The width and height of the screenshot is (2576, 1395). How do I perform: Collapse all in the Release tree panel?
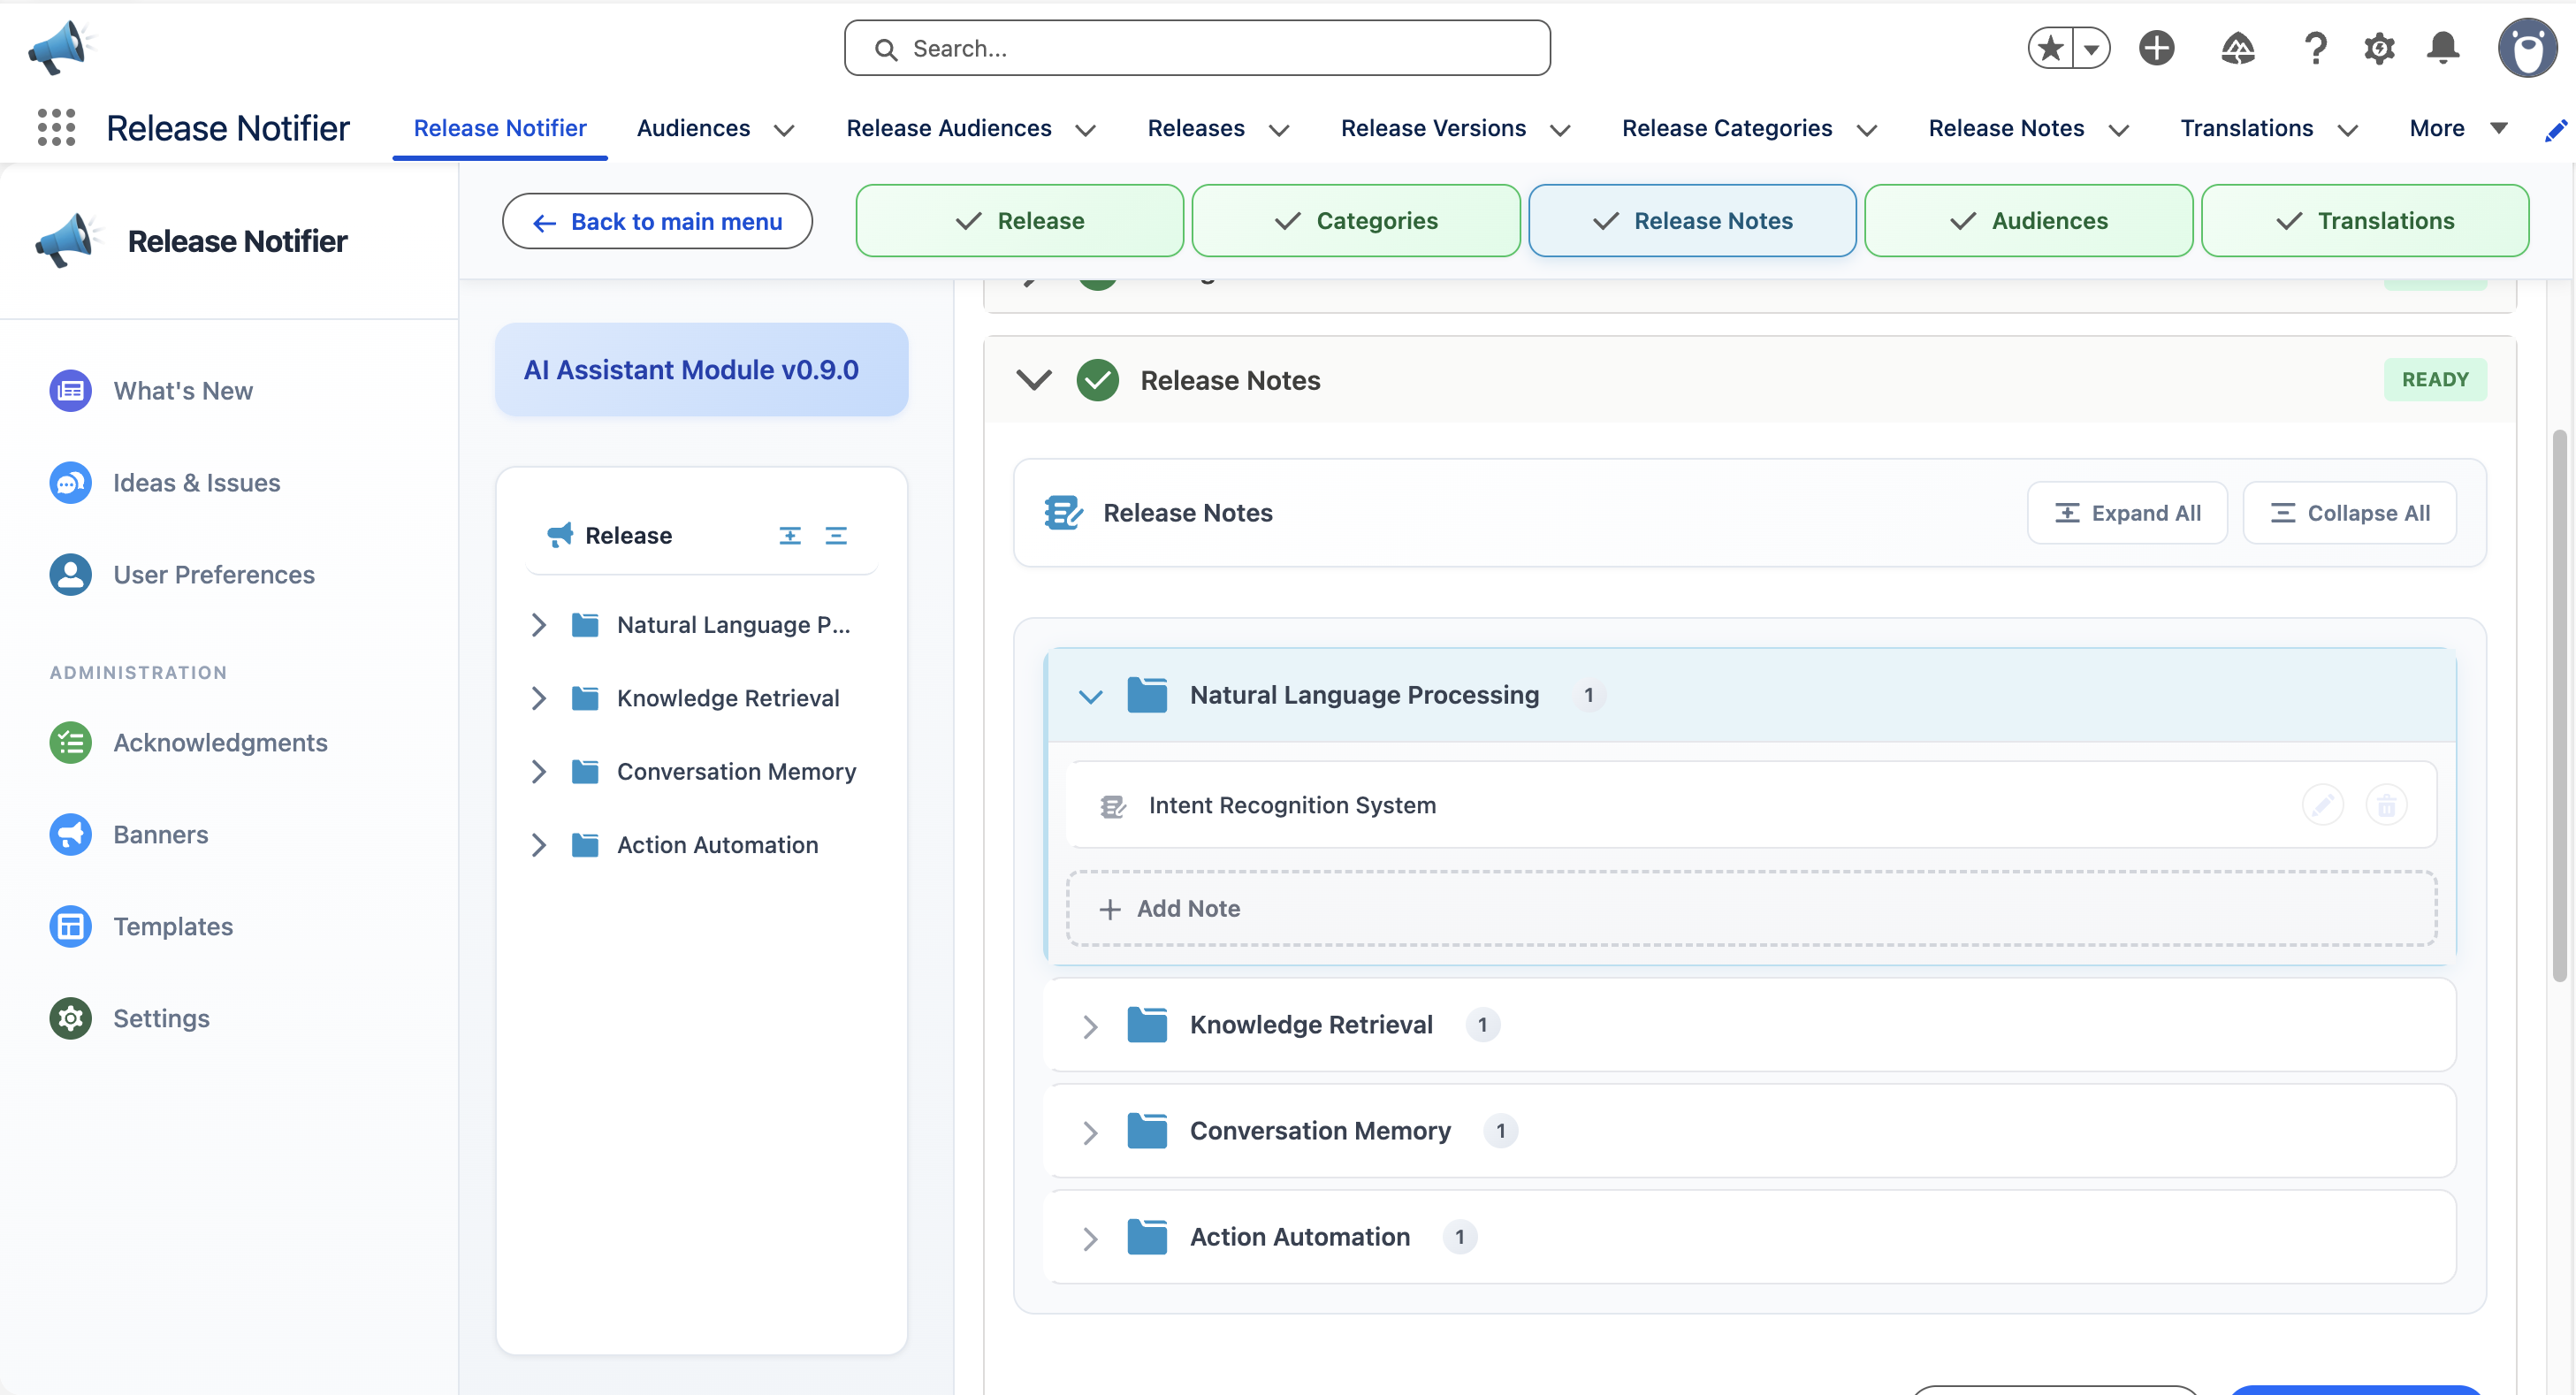836,536
